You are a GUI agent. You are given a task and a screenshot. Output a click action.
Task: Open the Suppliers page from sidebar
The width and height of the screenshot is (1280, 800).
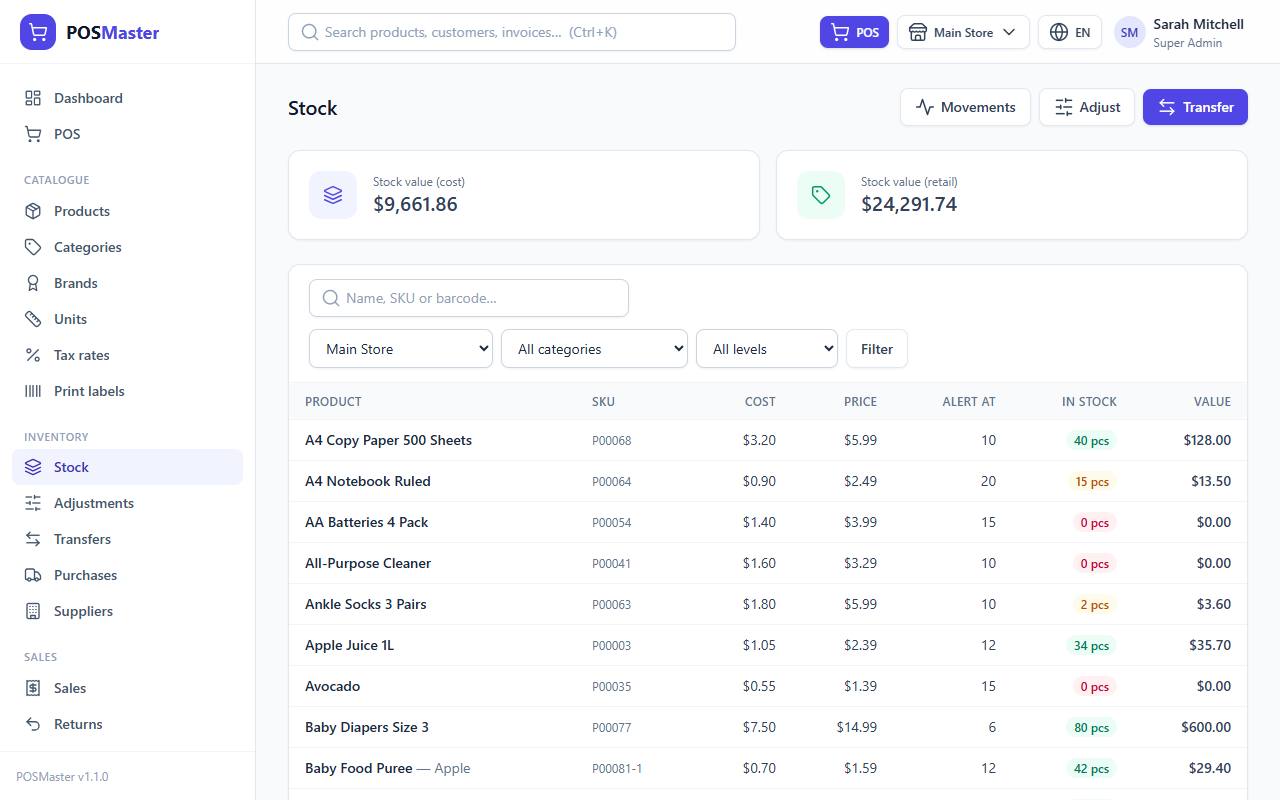tap(127, 611)
